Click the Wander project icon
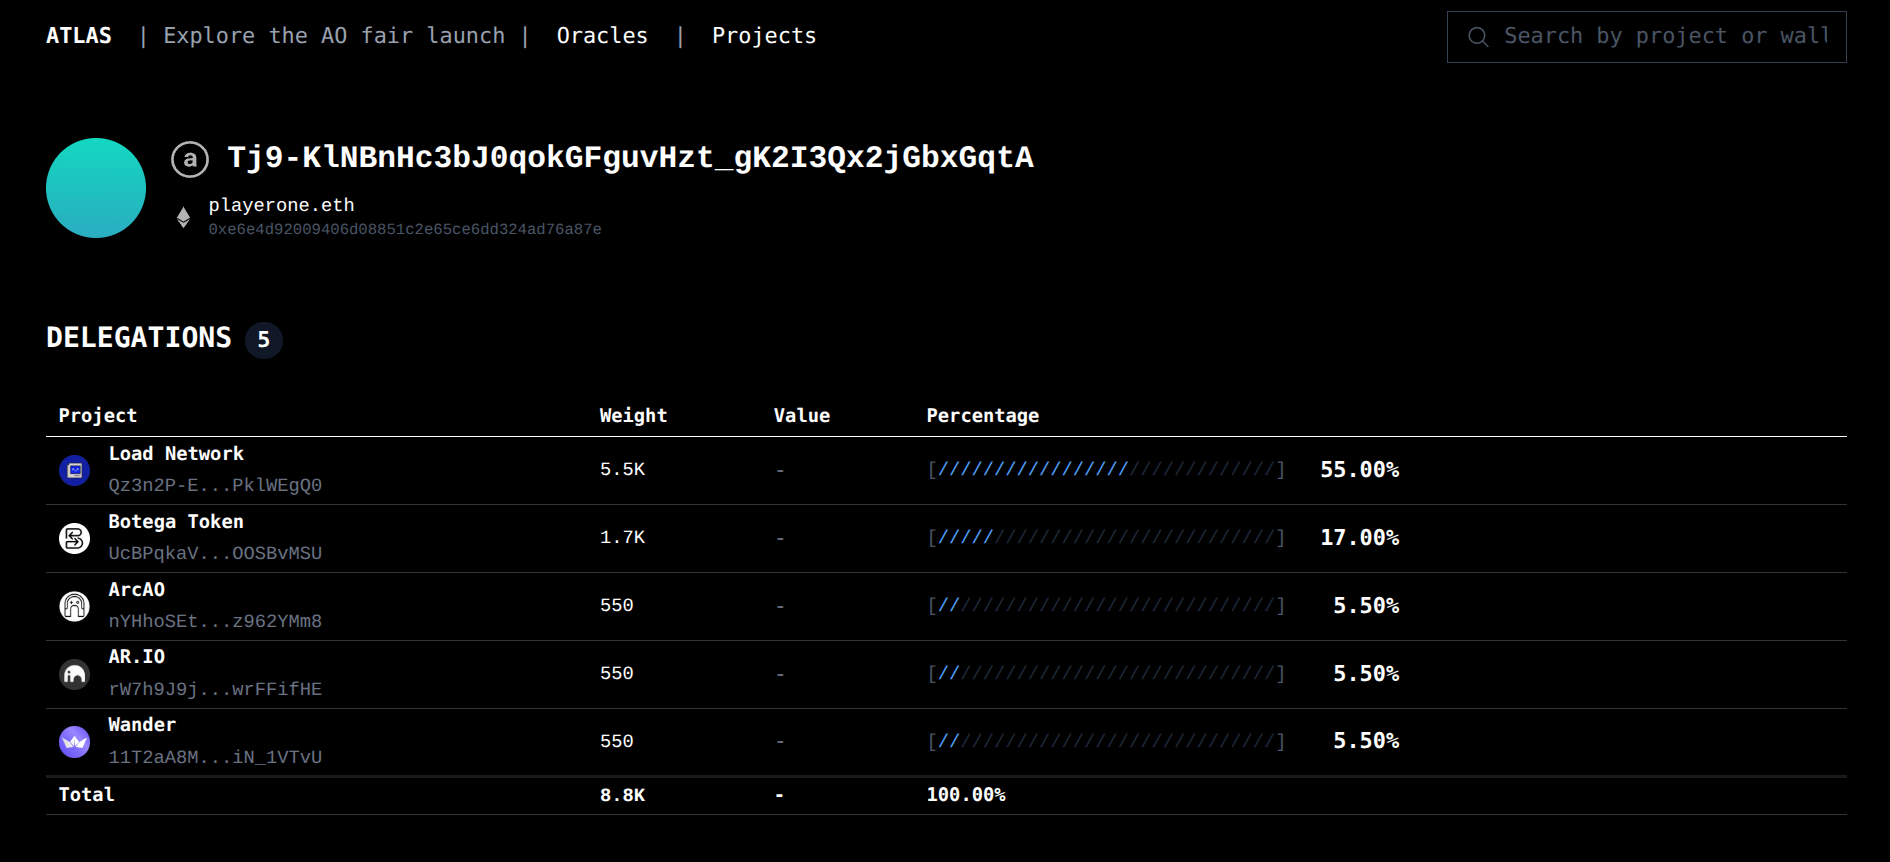This screenshot has width=1890, height=862. pos(75,742)
